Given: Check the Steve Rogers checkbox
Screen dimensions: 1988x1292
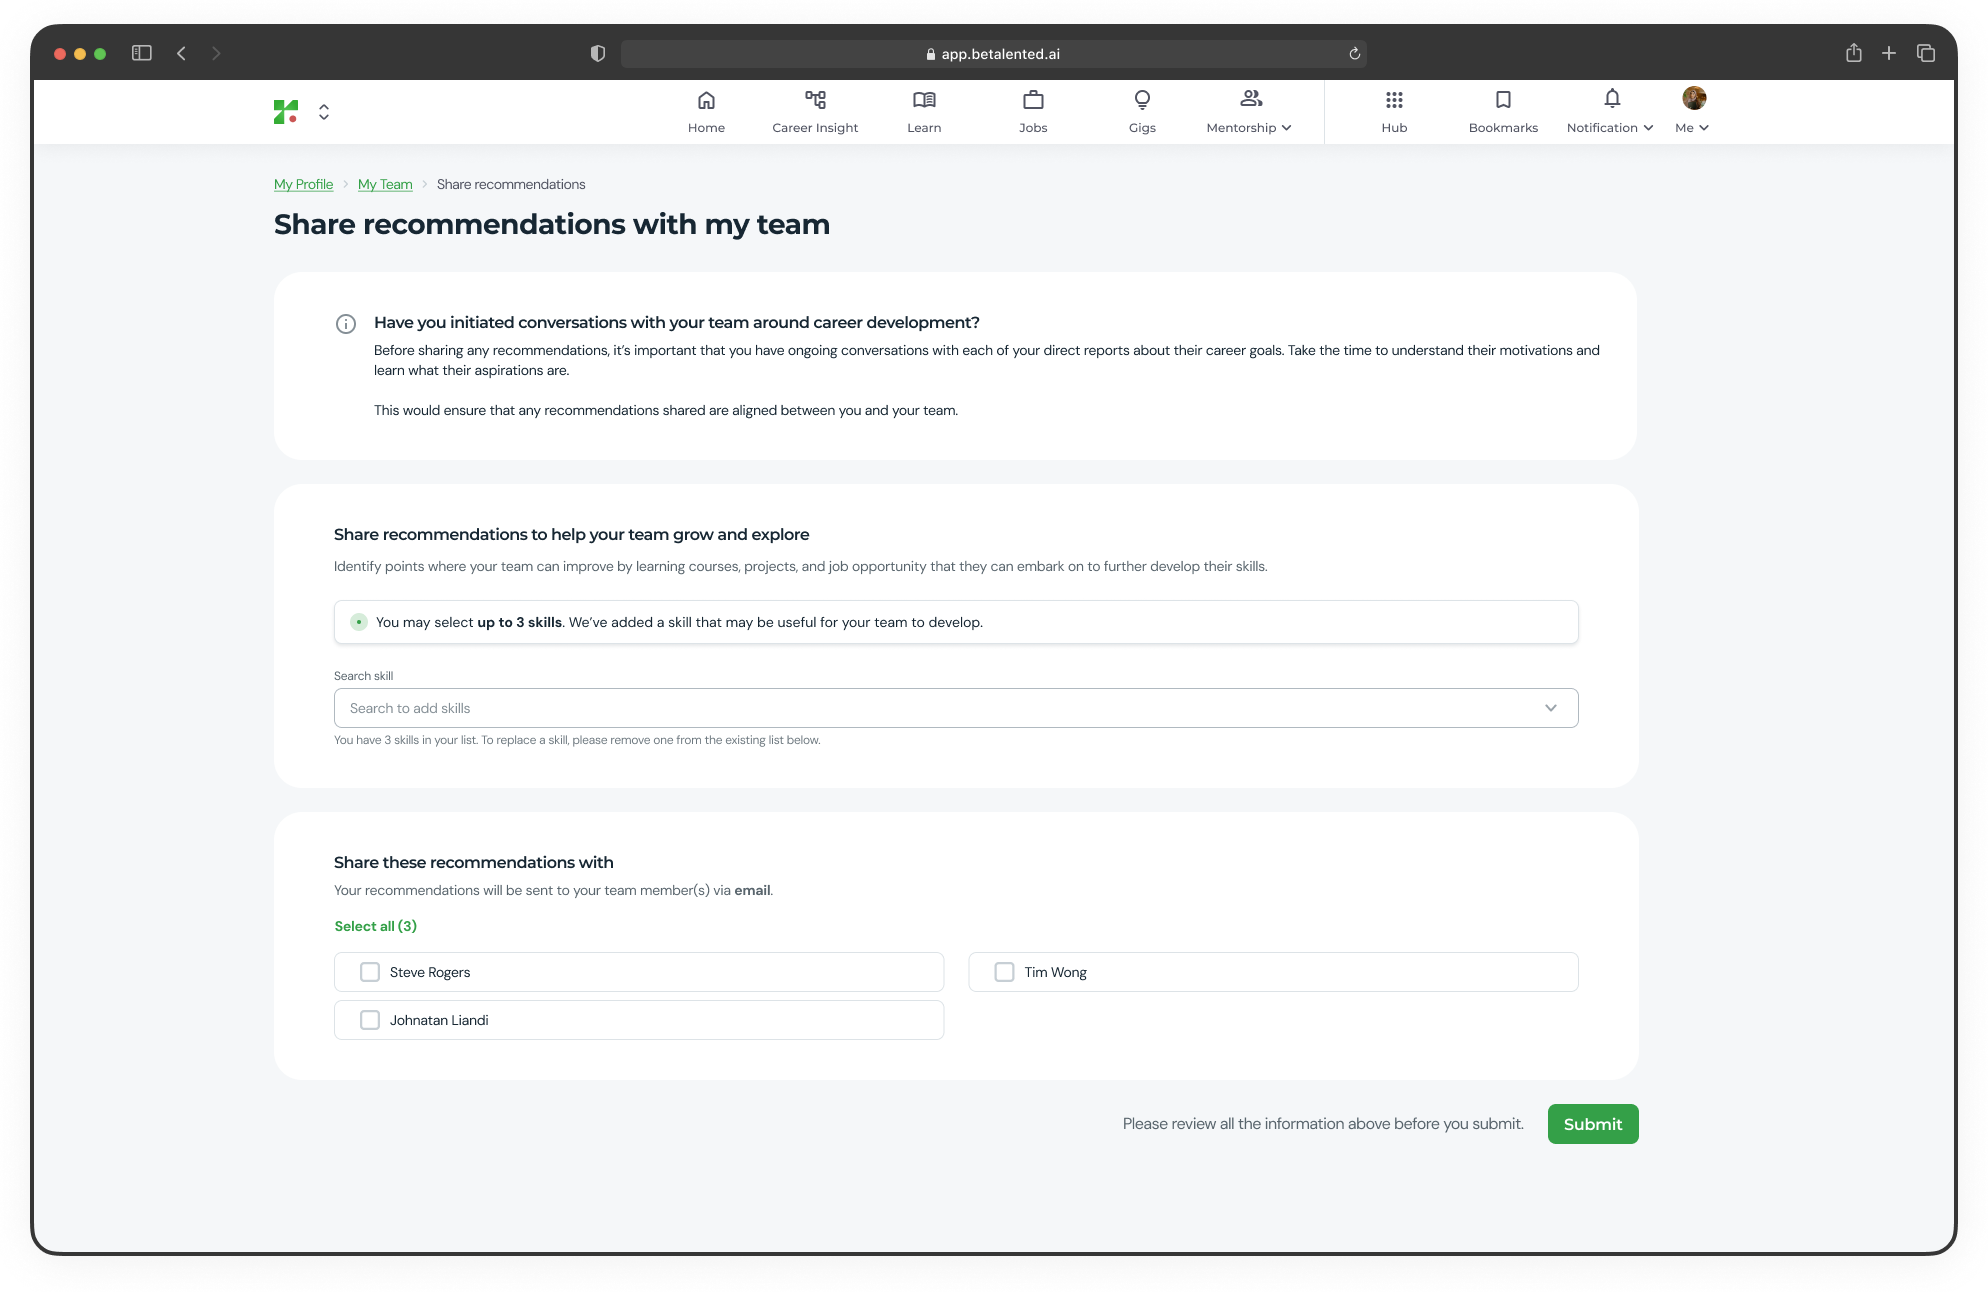Looking at the screenshot, I should (x=370, y=972).
